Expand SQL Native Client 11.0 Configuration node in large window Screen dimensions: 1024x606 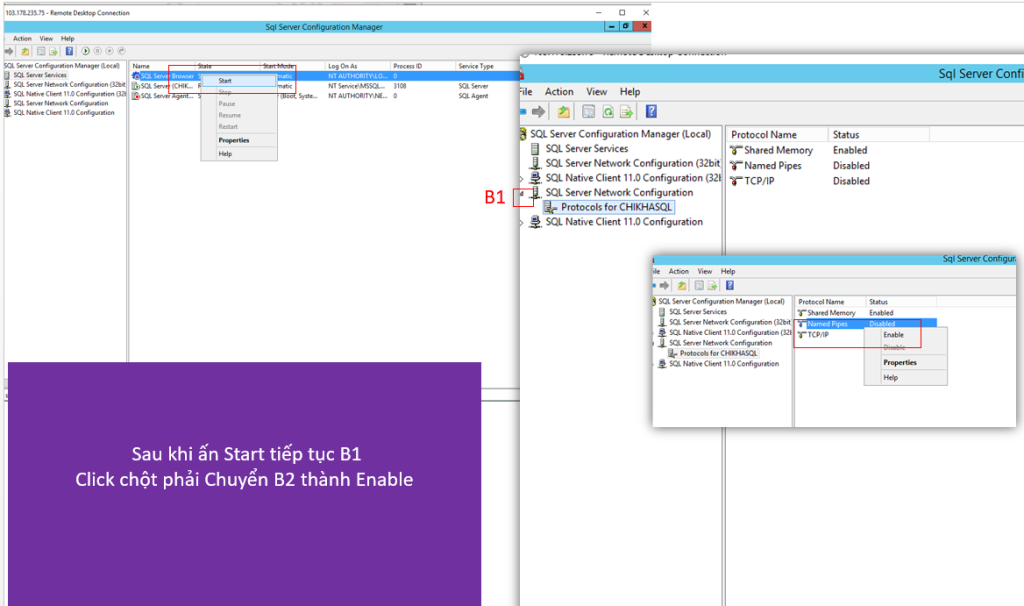(x=521, y=223)
